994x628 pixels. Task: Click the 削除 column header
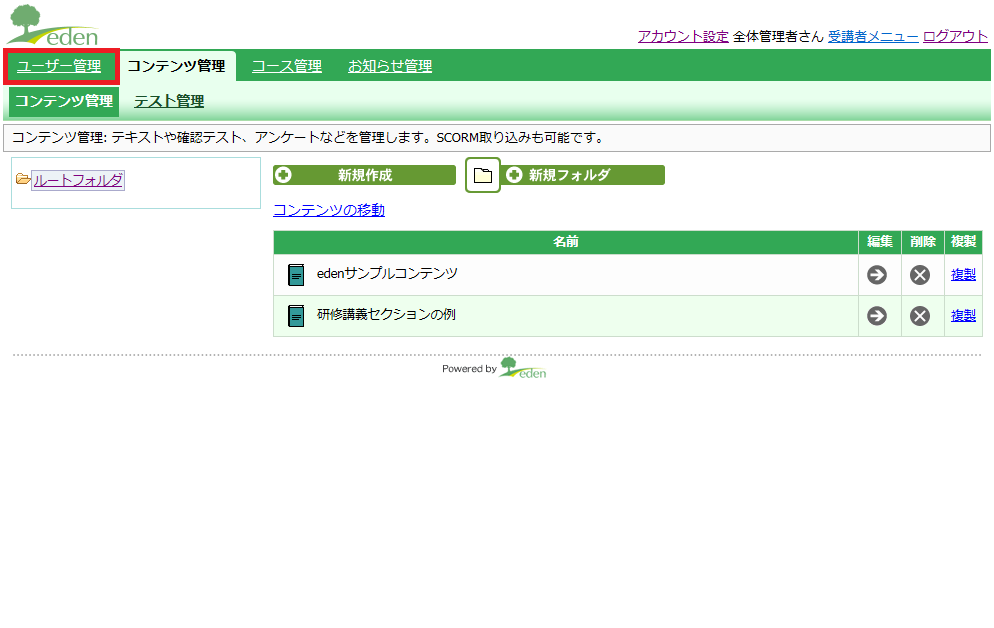pyautogui.click(x=922, y=241)
